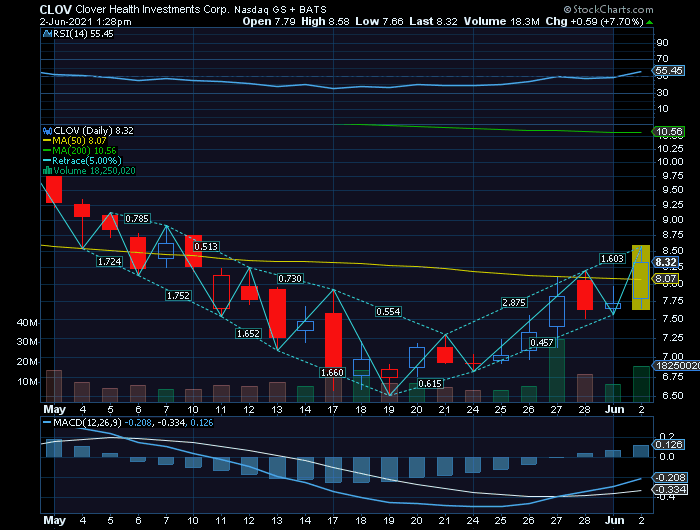Click the 0.513 retracement label
The width and height of the screenshot is (700, 530).
click(206, 246)
